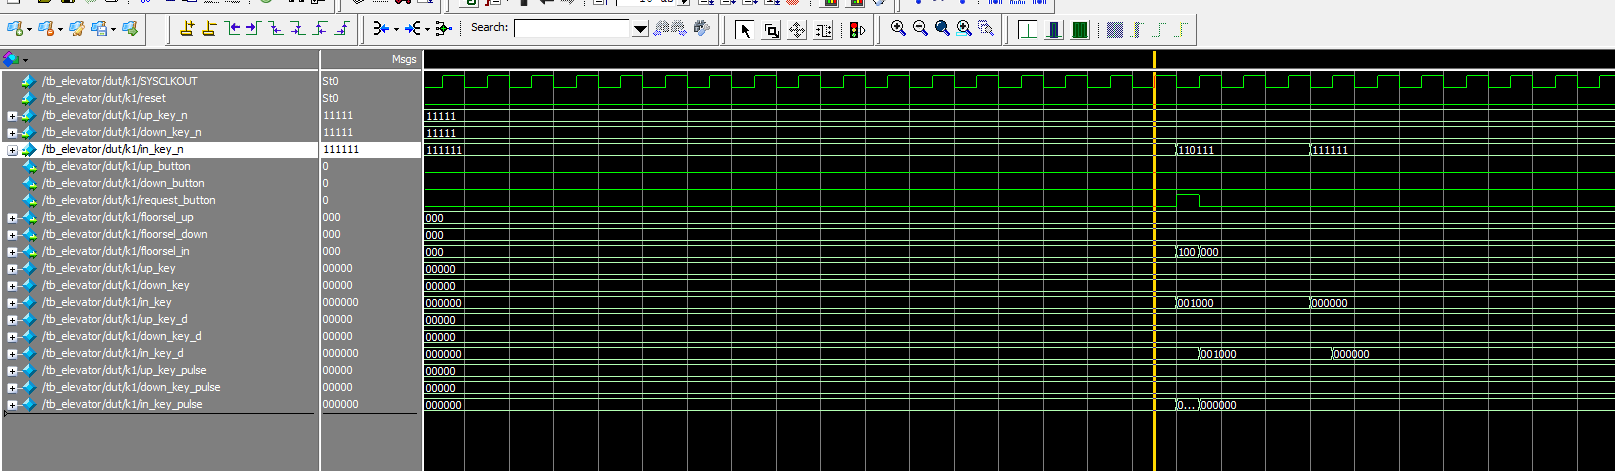
Task: Open the expand-time icon dropdown arrow
Action: click(x=427, y=29)
